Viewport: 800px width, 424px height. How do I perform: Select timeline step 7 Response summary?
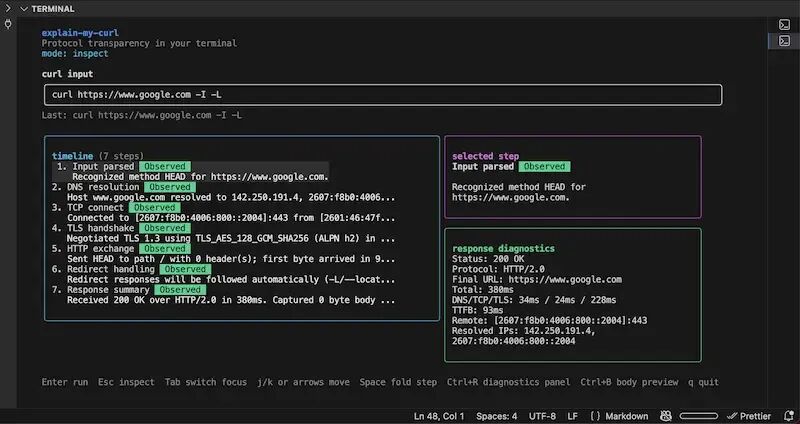(x=223, y=295)
